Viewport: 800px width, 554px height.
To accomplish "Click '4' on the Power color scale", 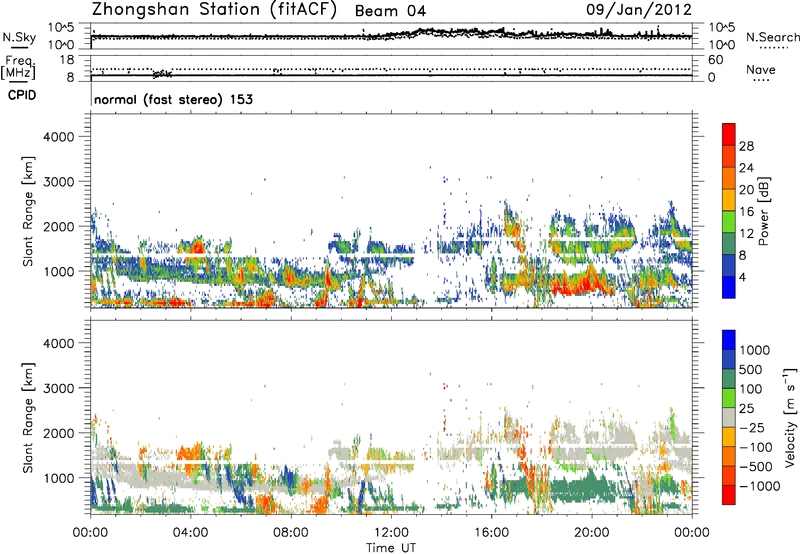I will click(743, 277).
